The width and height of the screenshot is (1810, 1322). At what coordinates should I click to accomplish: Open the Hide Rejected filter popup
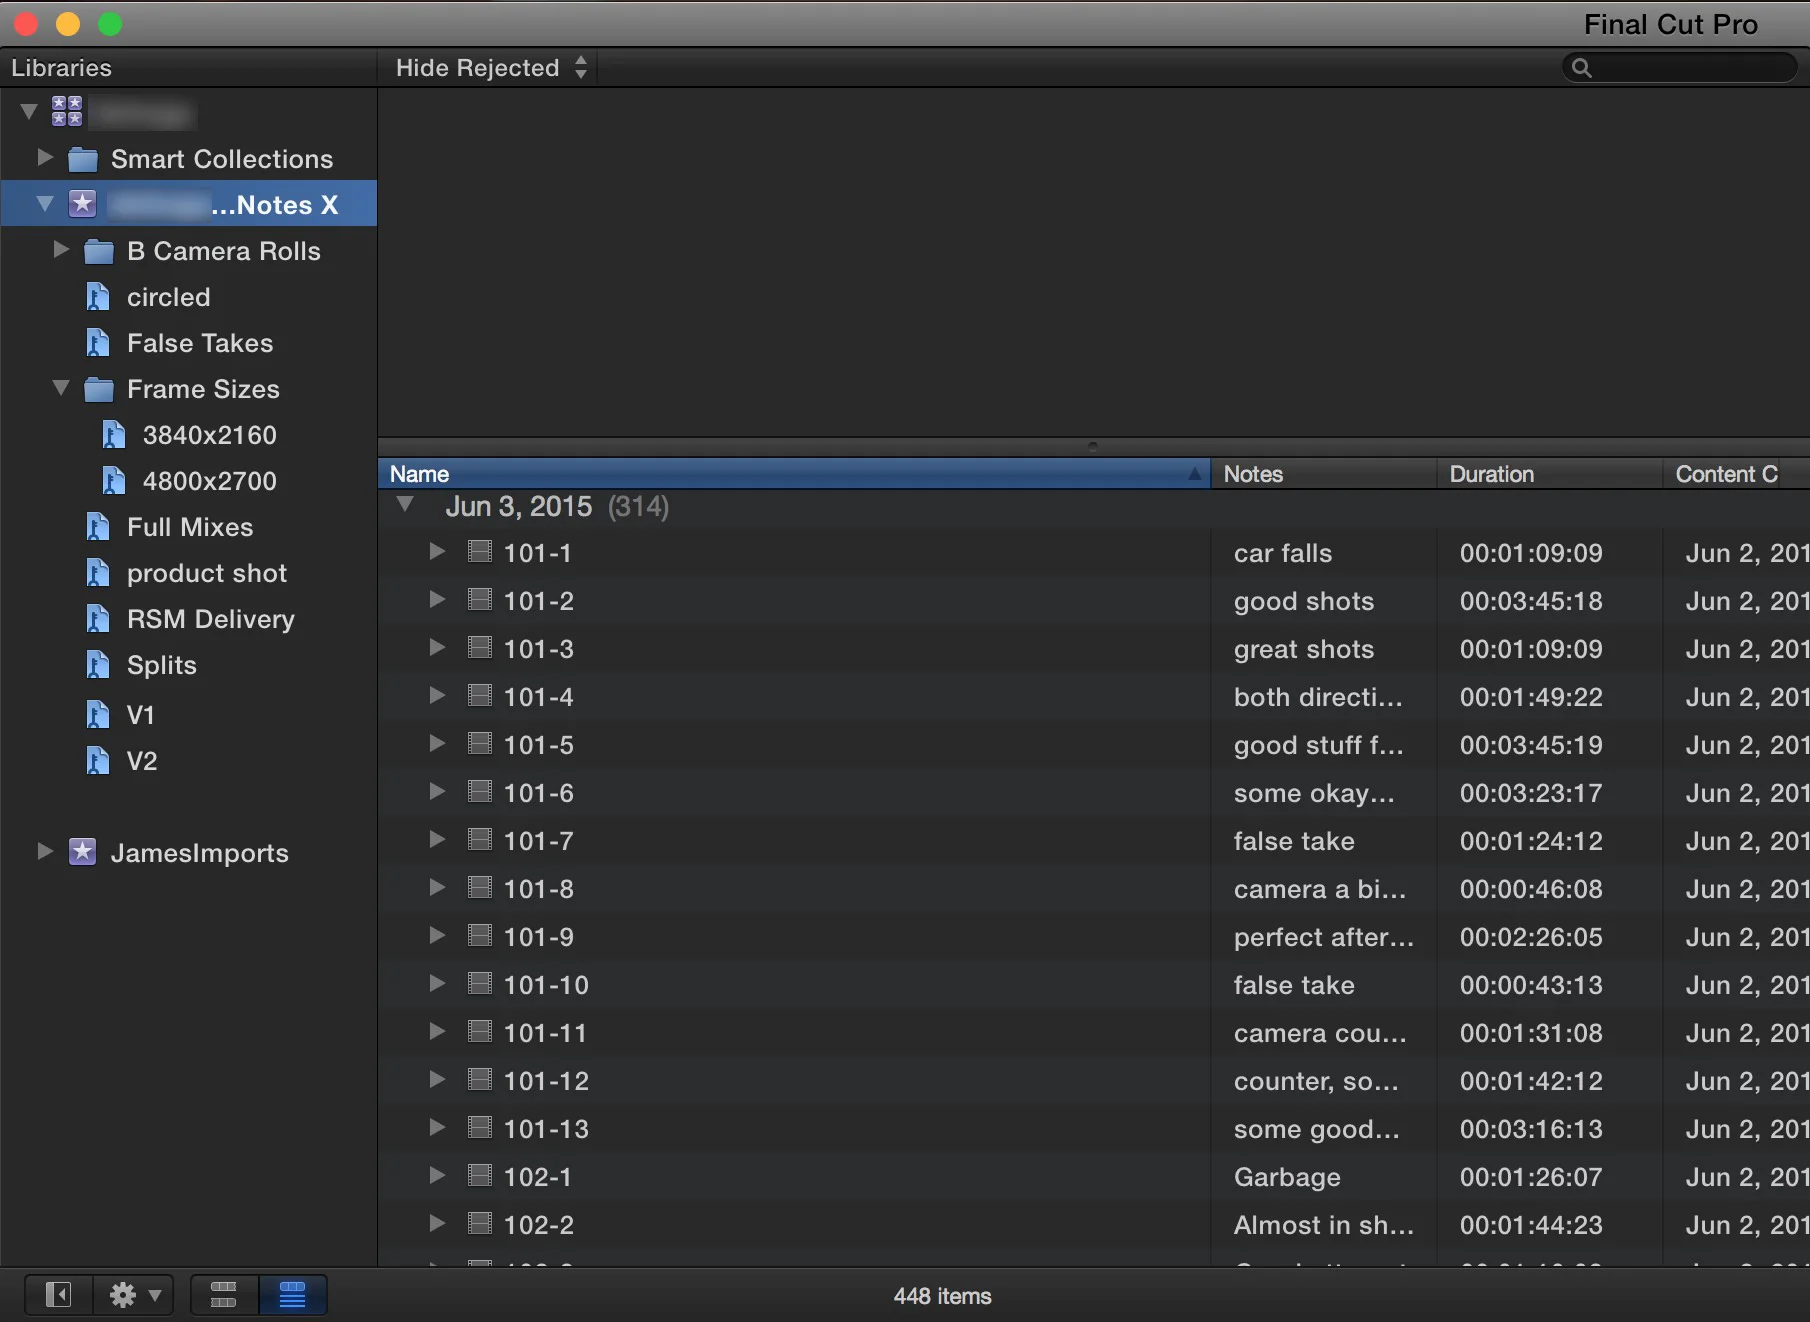pos(491,67)
